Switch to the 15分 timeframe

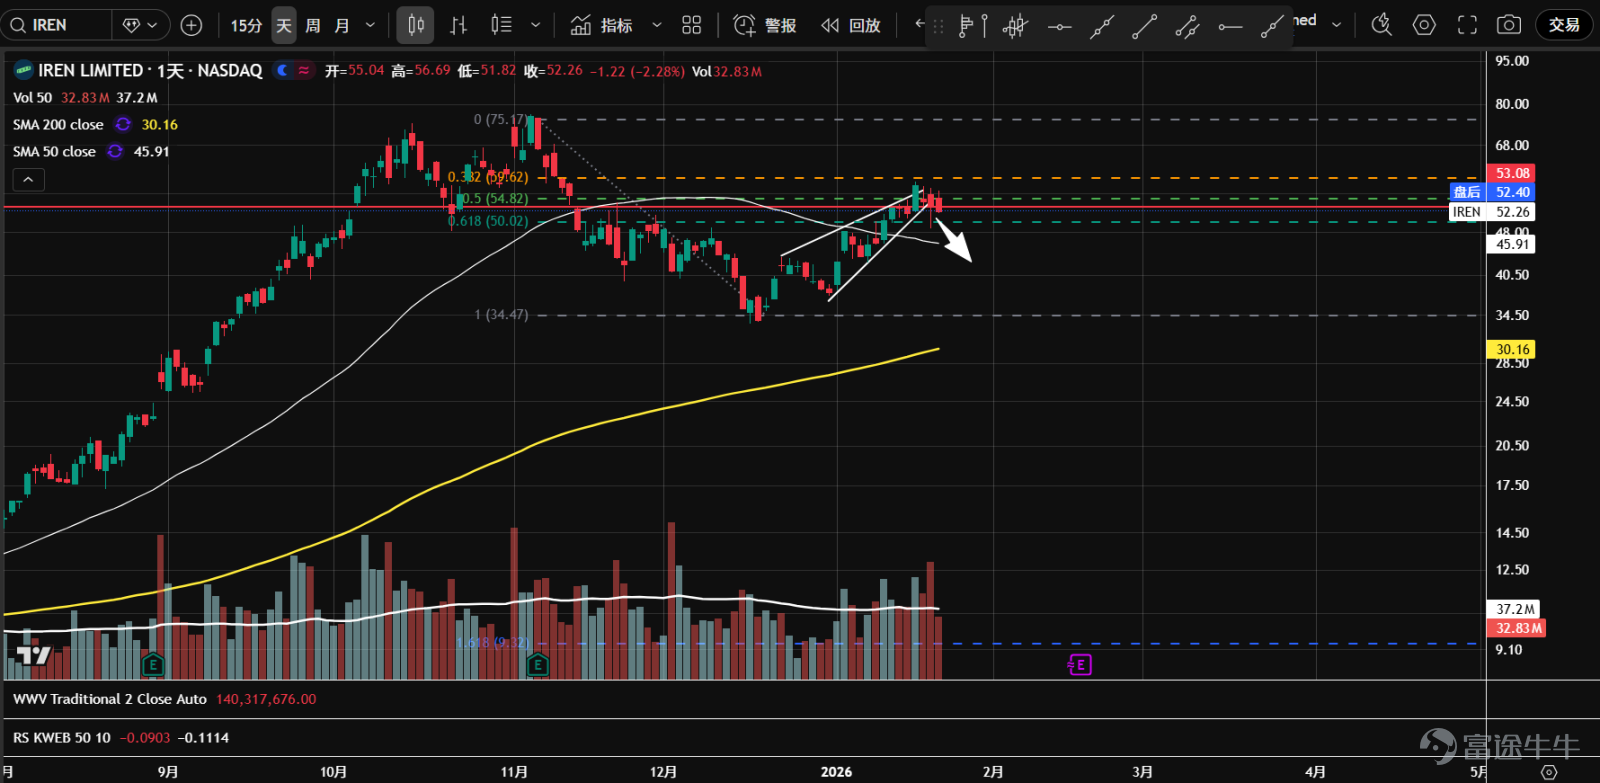click(x=246, y=25)
